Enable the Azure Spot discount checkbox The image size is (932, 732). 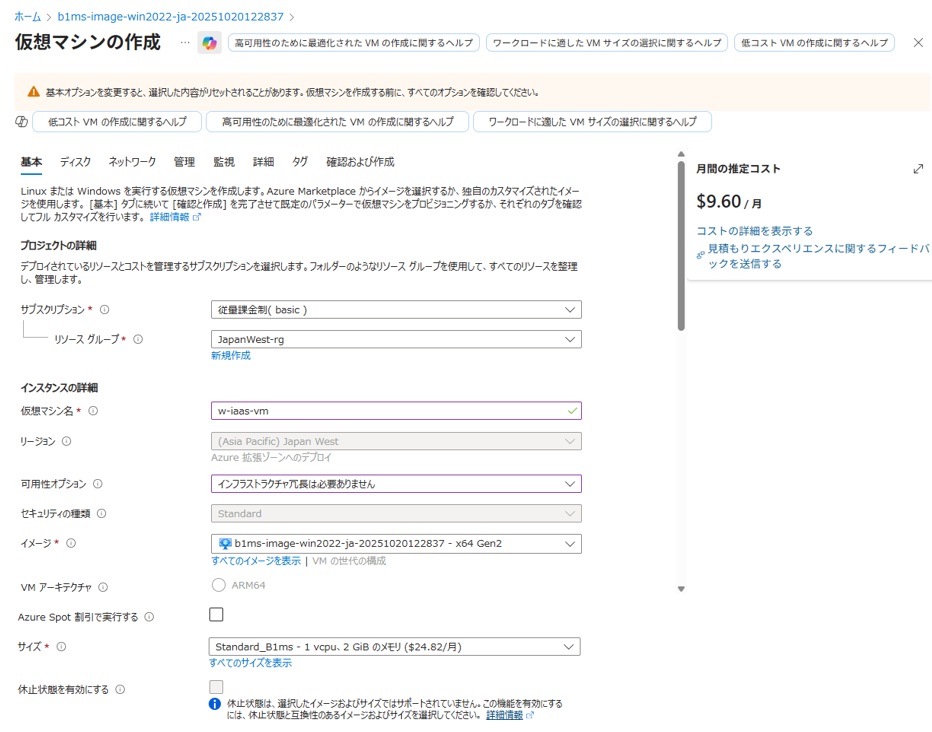tap(216, 615)
